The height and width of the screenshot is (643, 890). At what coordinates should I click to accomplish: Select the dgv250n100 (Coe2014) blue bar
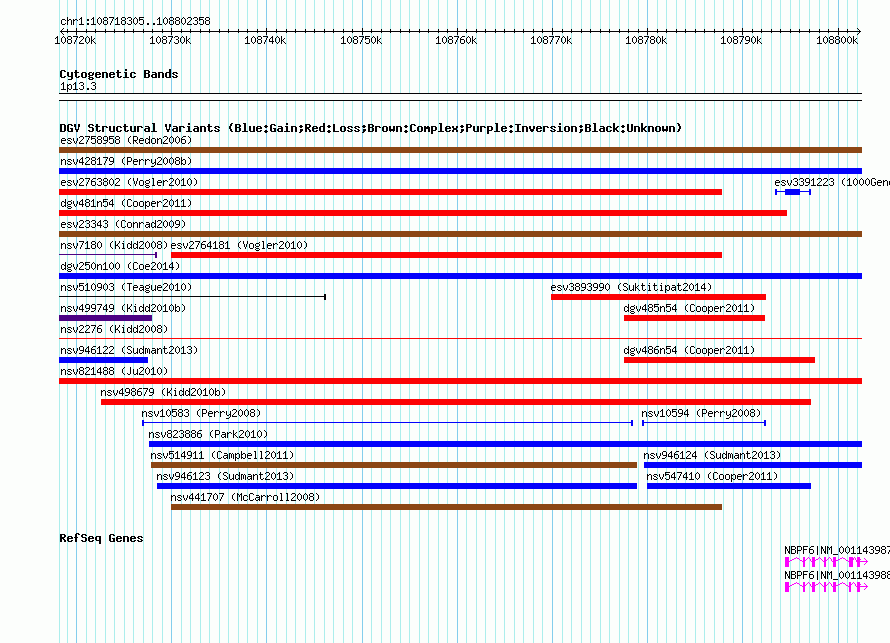[460, 276]
